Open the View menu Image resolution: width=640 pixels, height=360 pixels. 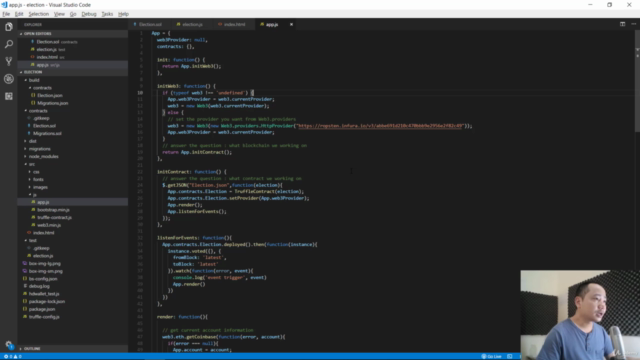(59, 14)
